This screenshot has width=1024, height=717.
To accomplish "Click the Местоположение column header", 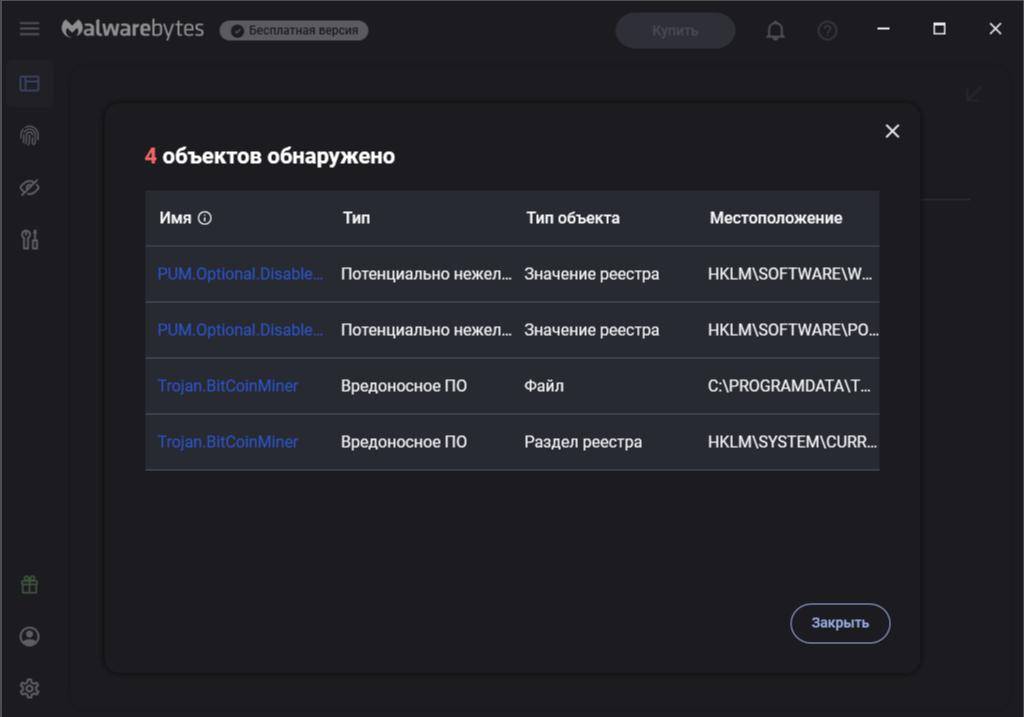I will tap(776, 218).
